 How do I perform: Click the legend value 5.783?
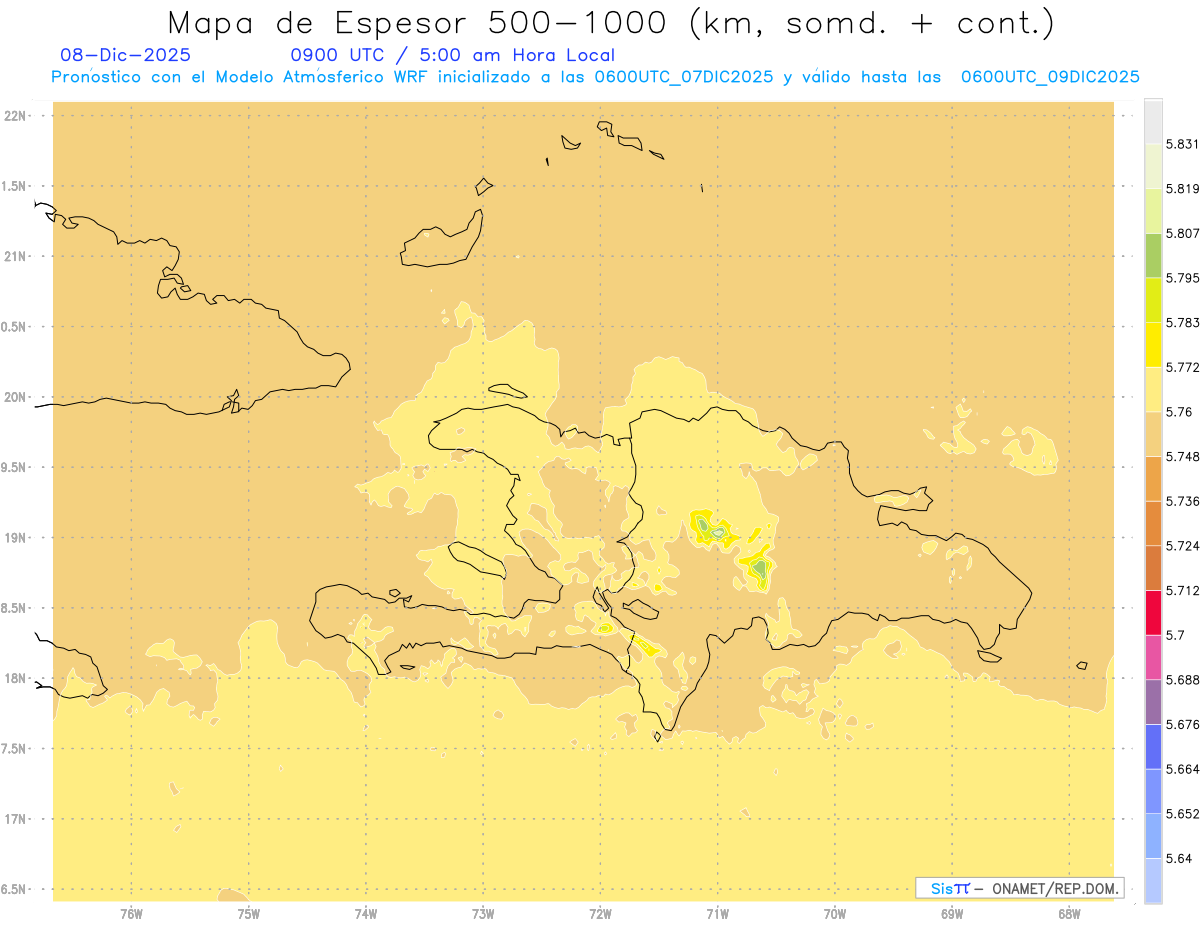tap(1183, 322)
